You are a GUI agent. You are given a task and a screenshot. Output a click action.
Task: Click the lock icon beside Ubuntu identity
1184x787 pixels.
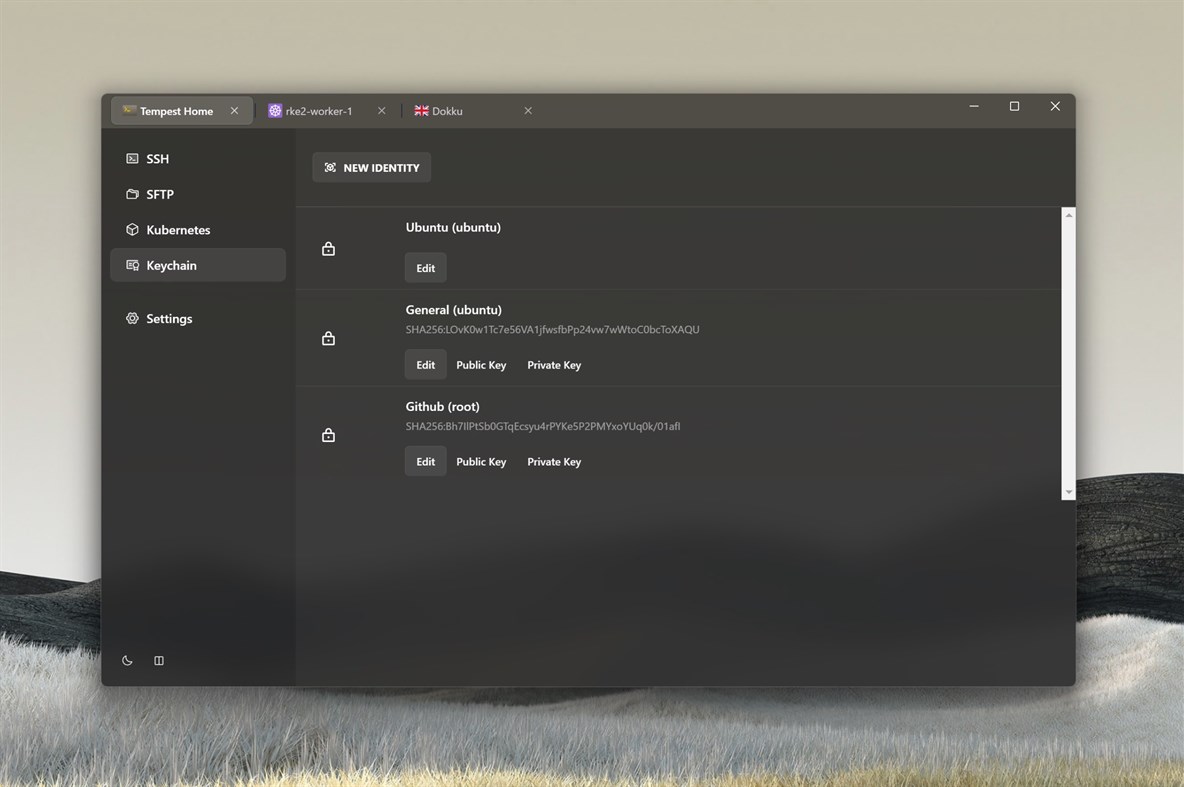pyautogui.click(x=328, y=248)
